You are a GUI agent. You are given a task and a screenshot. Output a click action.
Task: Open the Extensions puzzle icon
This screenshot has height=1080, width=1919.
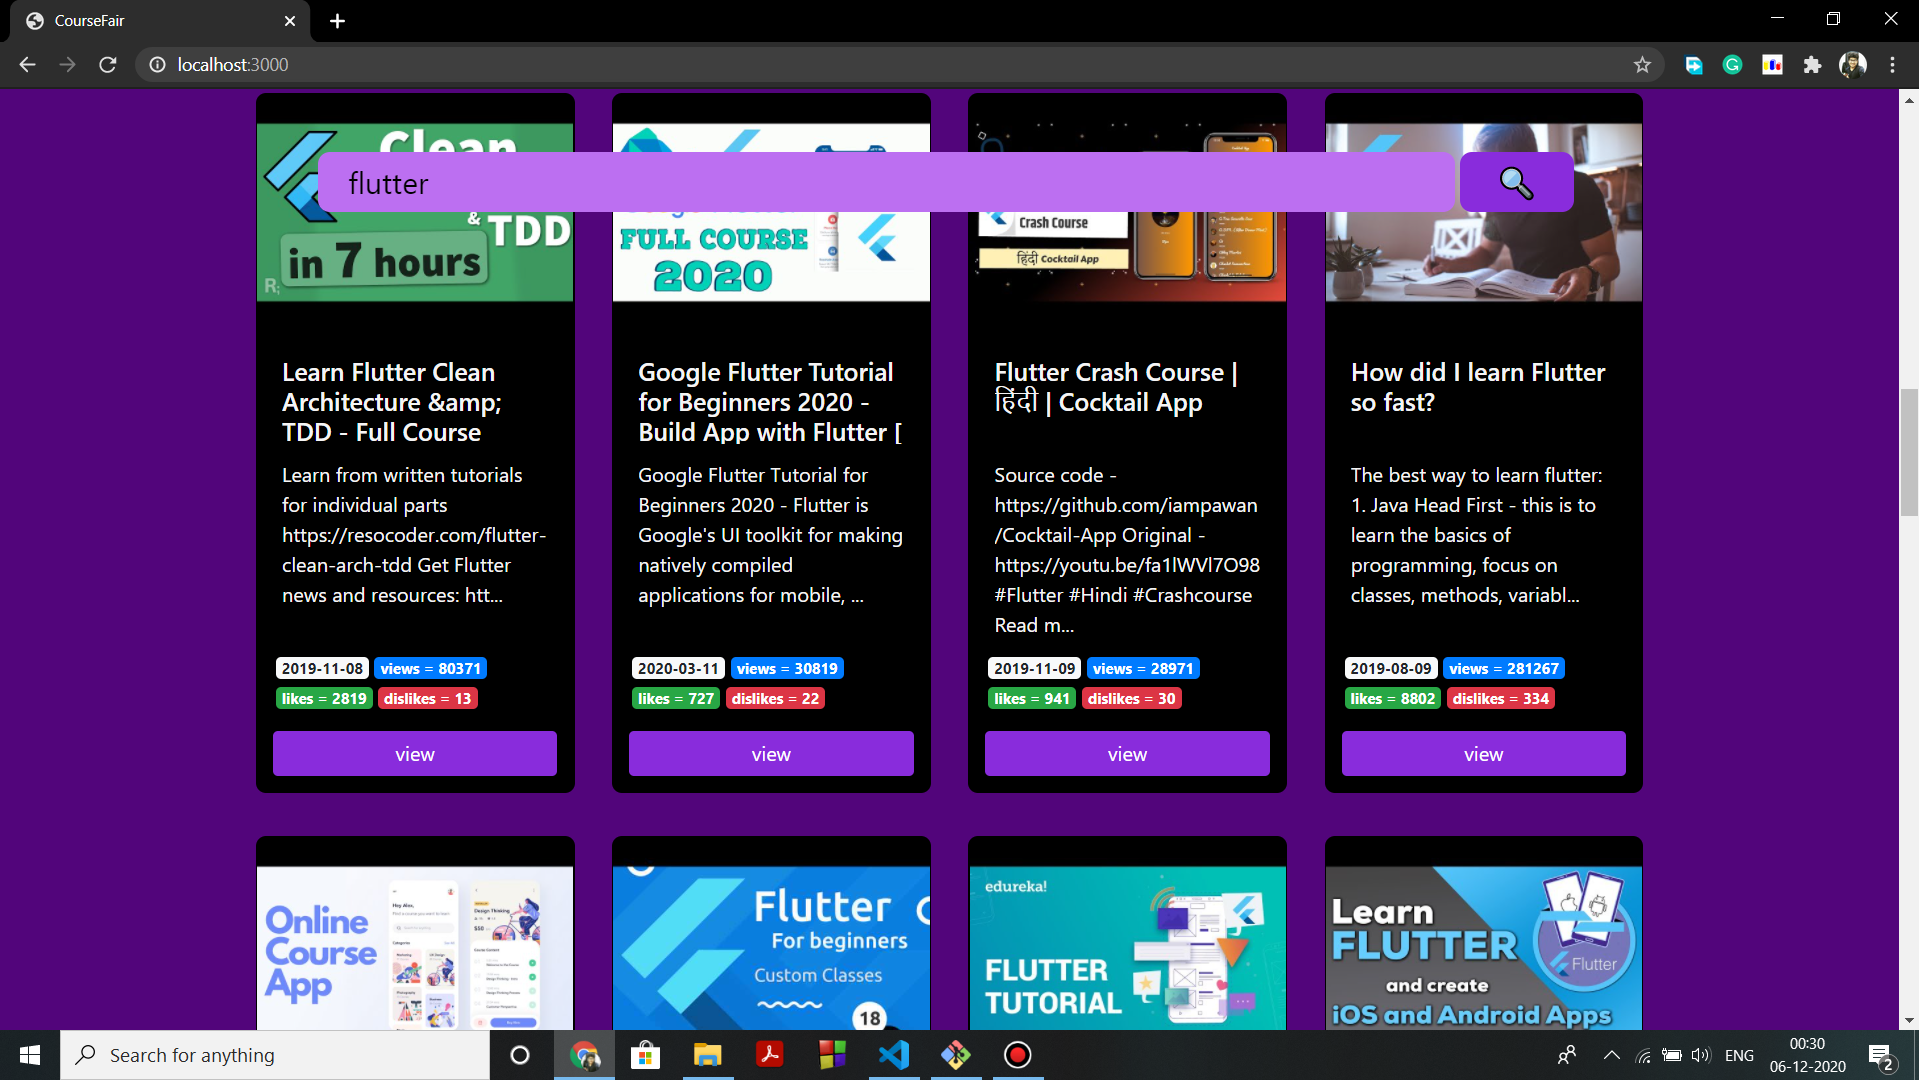1812,64
